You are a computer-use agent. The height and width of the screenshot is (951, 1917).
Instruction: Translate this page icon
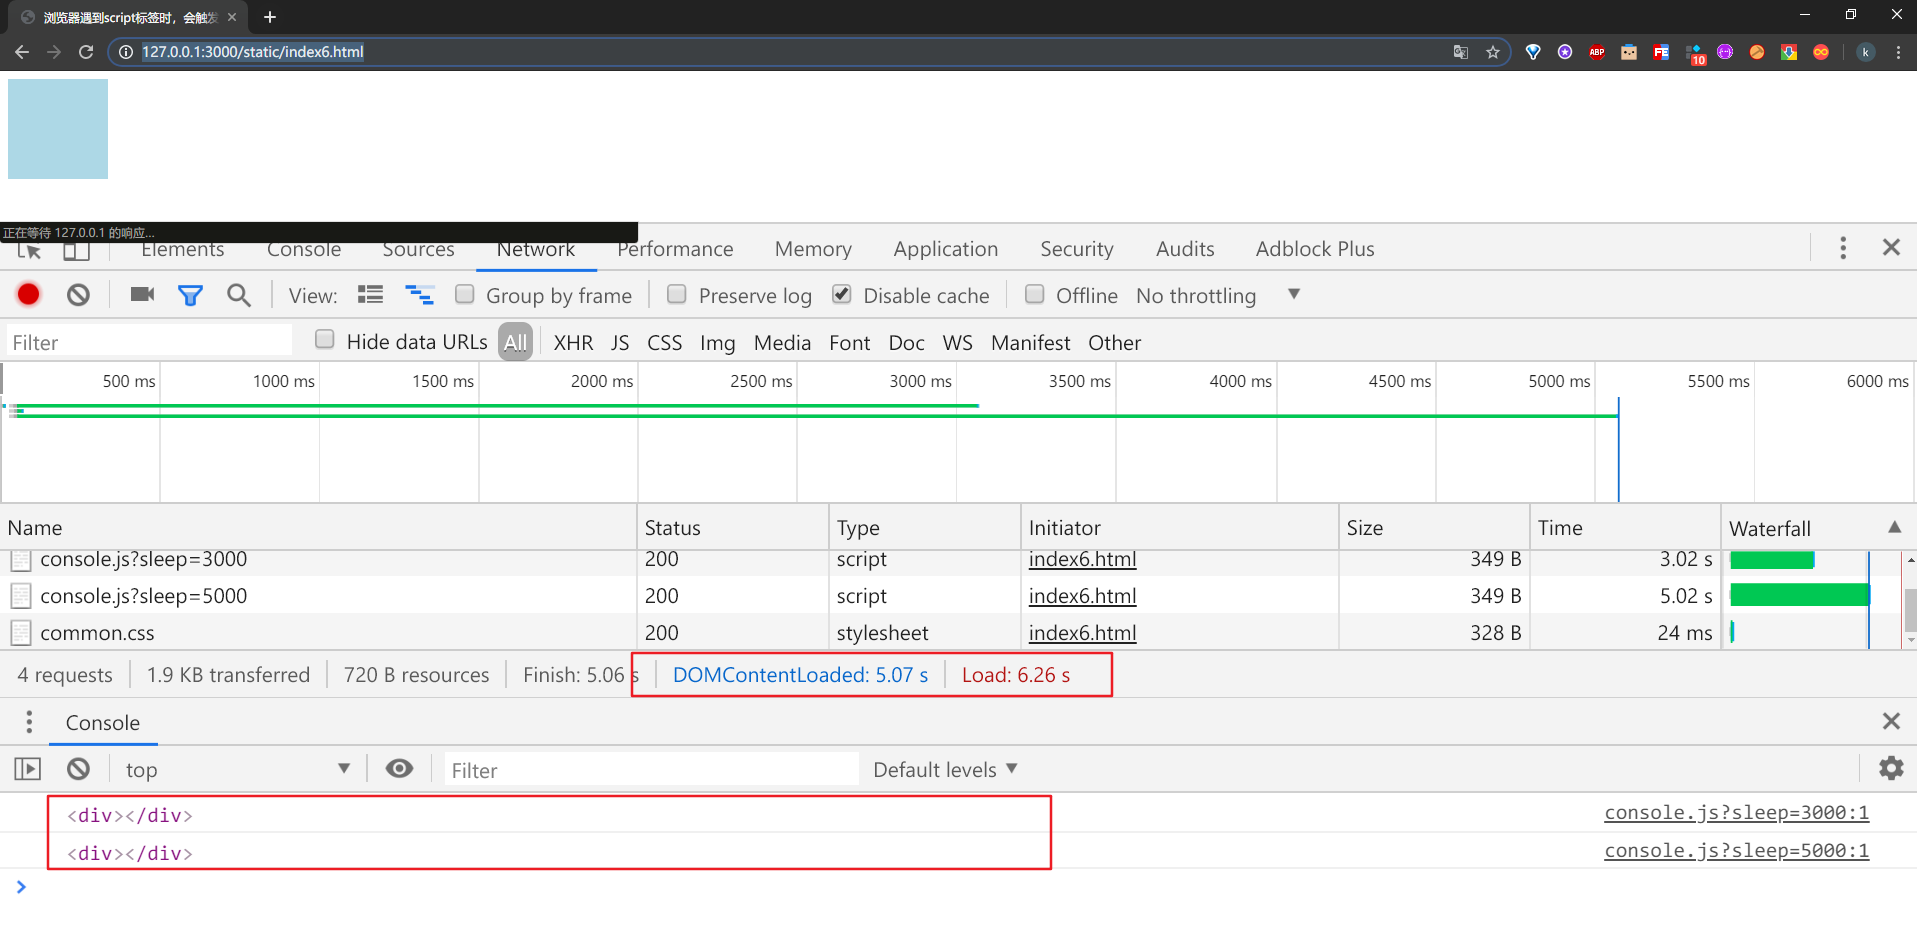pyautogui.click(x=1461, y=52)
